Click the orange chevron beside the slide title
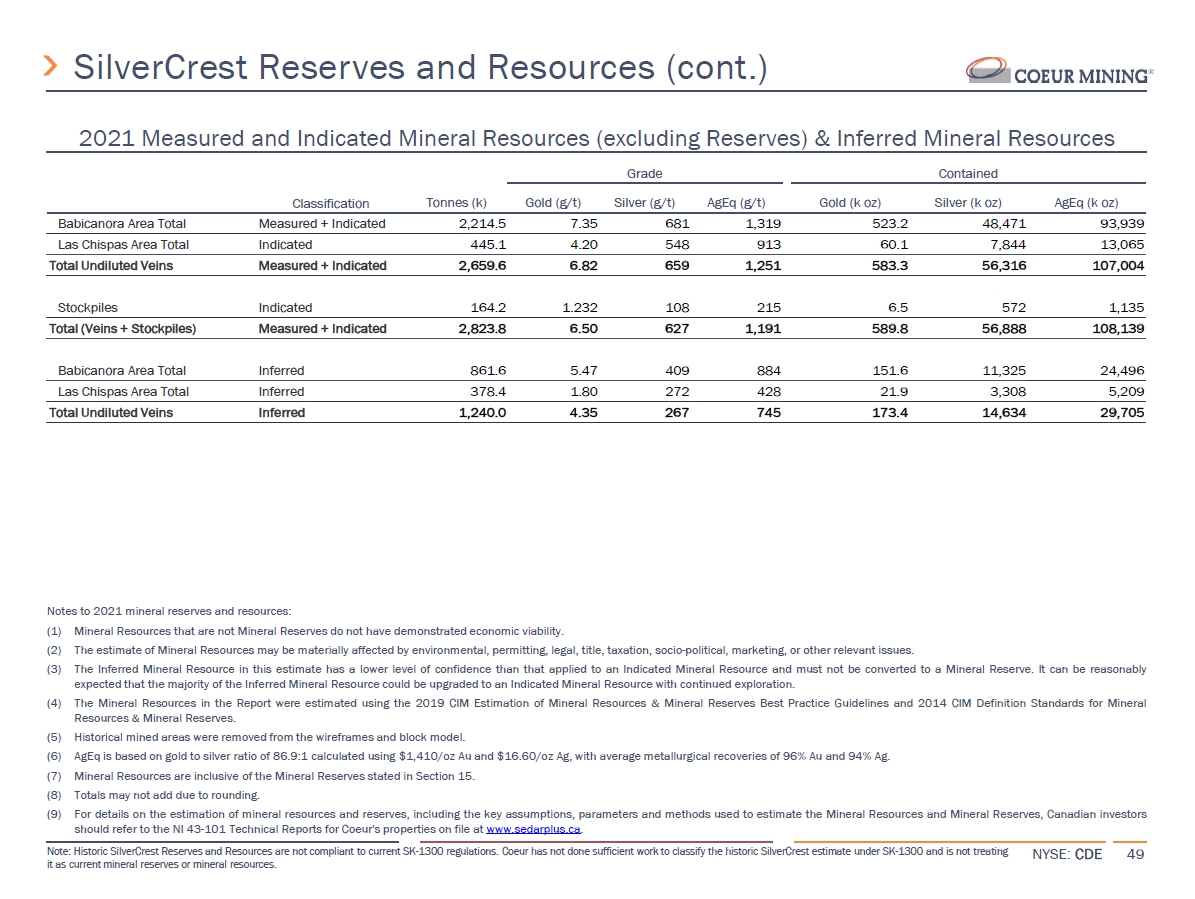Viewport: 1195px width, 899px height. [x=52, y=67]
